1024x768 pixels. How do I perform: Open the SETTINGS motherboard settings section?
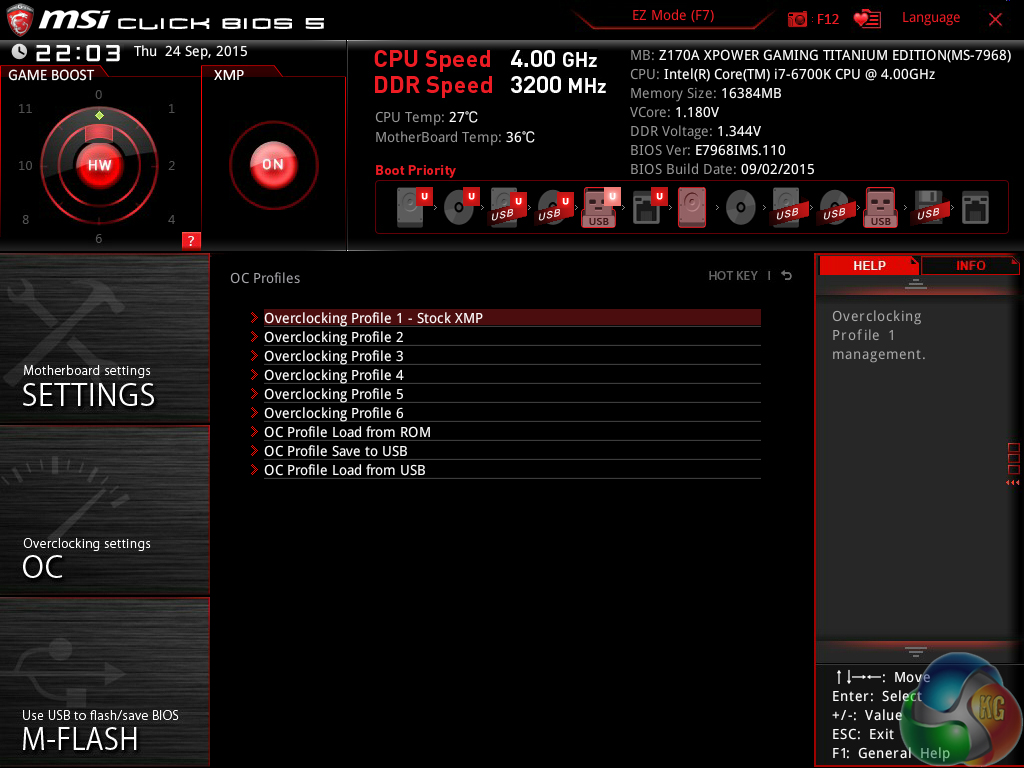[104, 338]
